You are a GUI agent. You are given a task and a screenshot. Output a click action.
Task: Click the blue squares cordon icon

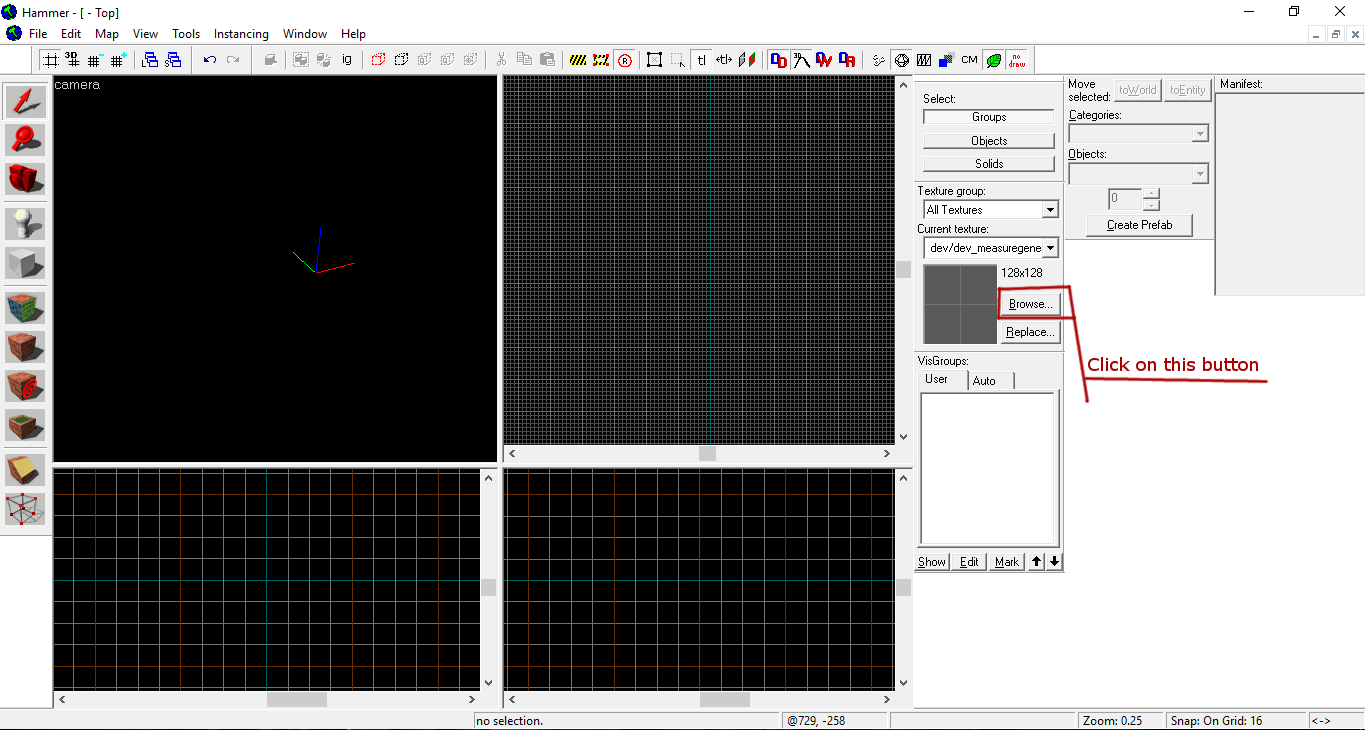coord(946,60)
